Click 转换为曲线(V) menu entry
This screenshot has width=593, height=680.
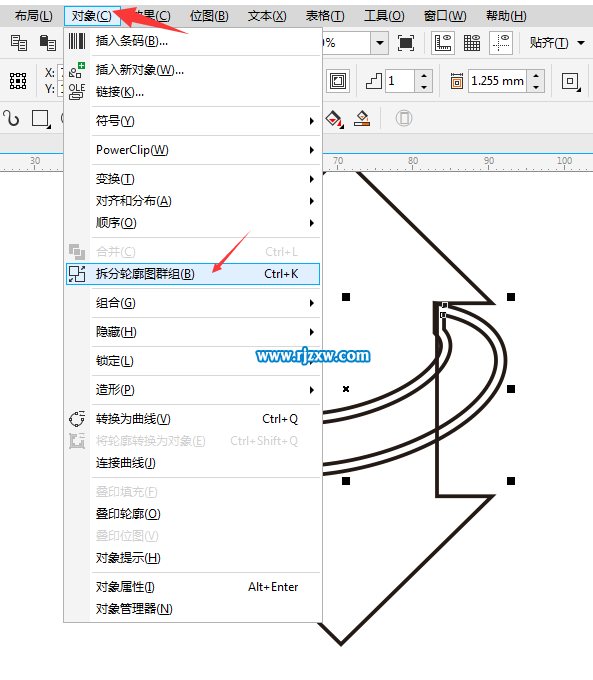point(133,419)
